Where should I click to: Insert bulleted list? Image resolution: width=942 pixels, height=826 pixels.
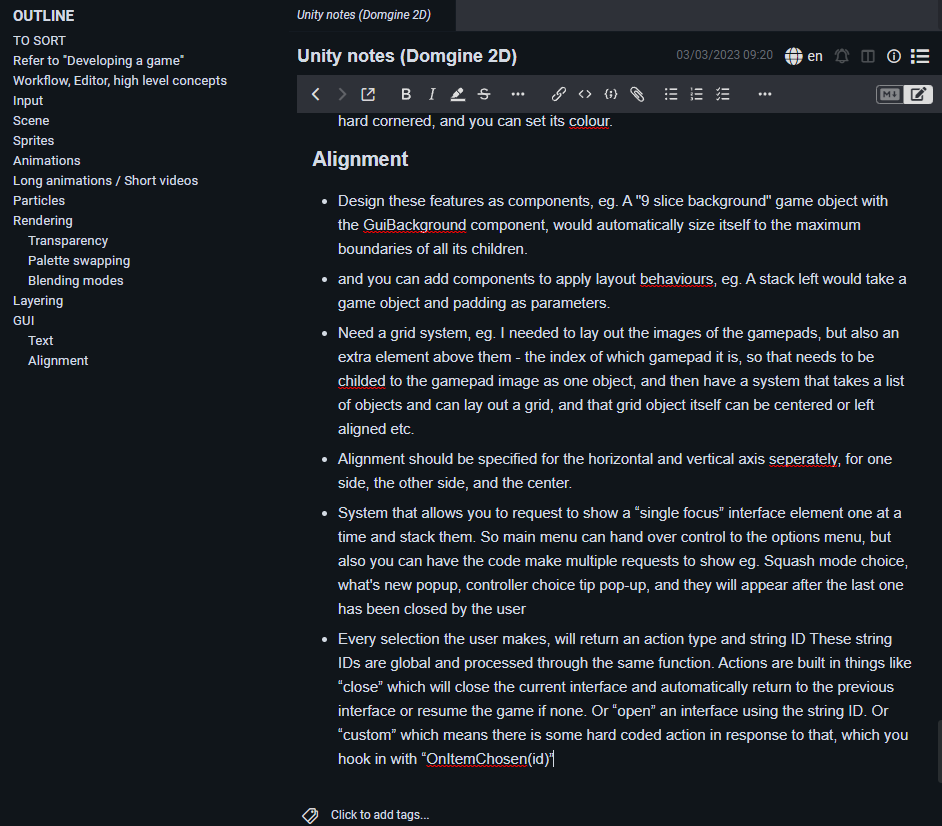tap(670, 94)
